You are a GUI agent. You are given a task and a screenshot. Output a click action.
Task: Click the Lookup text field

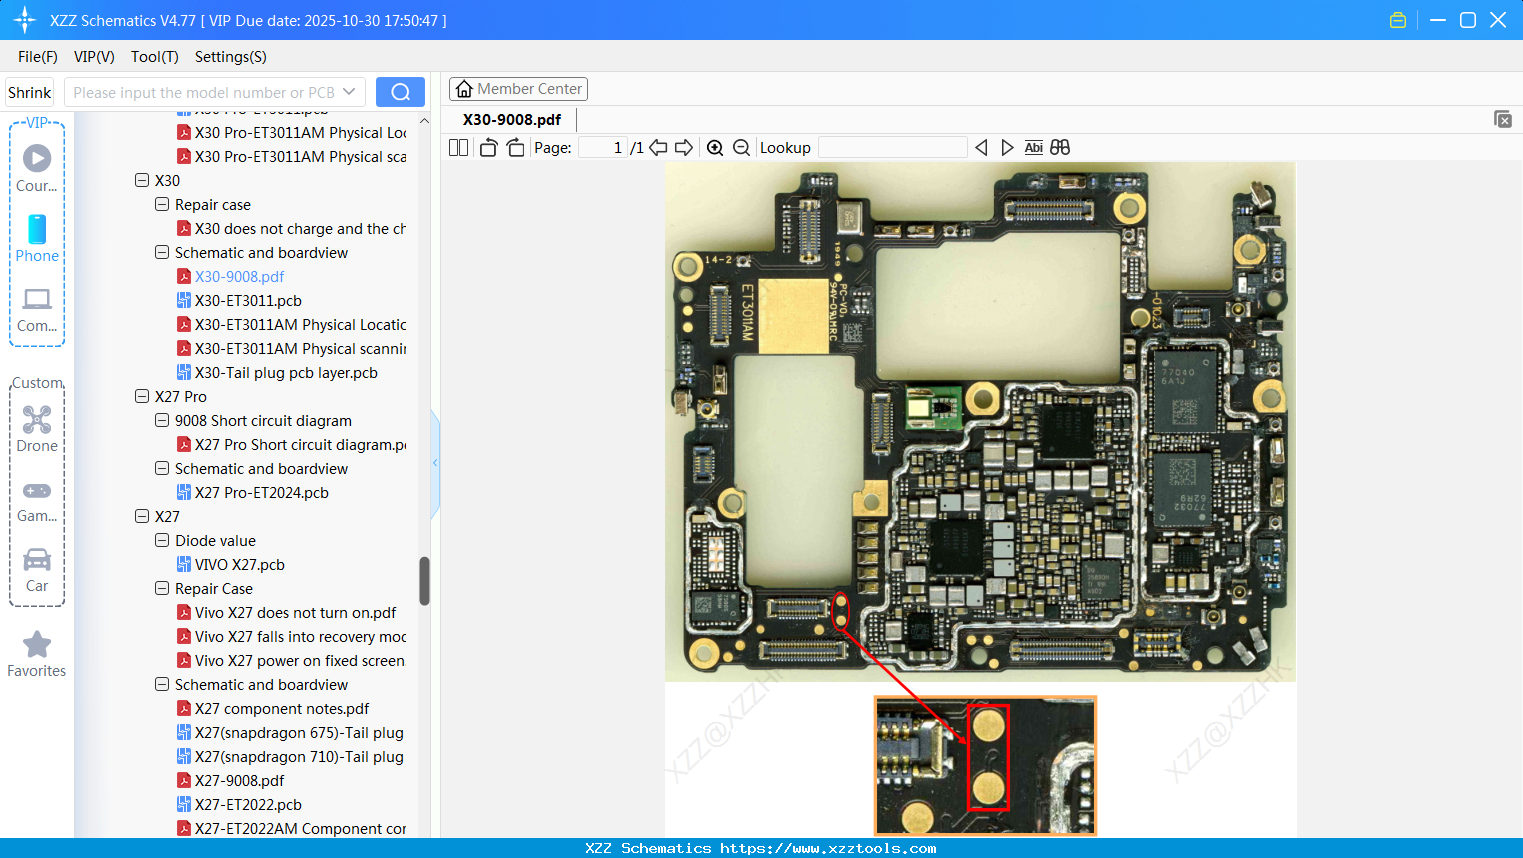coord(892,148)
